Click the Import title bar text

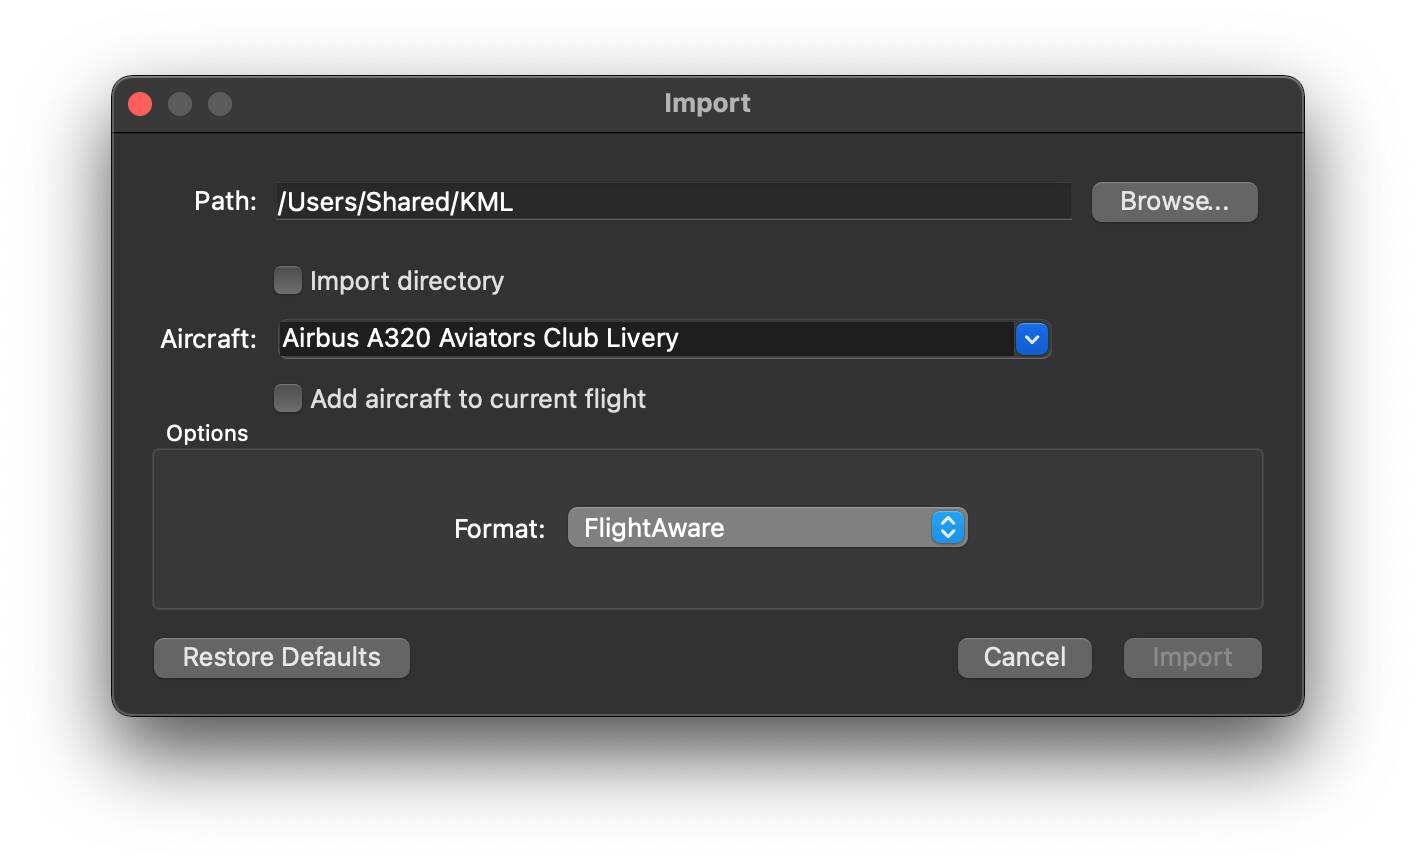tap(707, 103)
